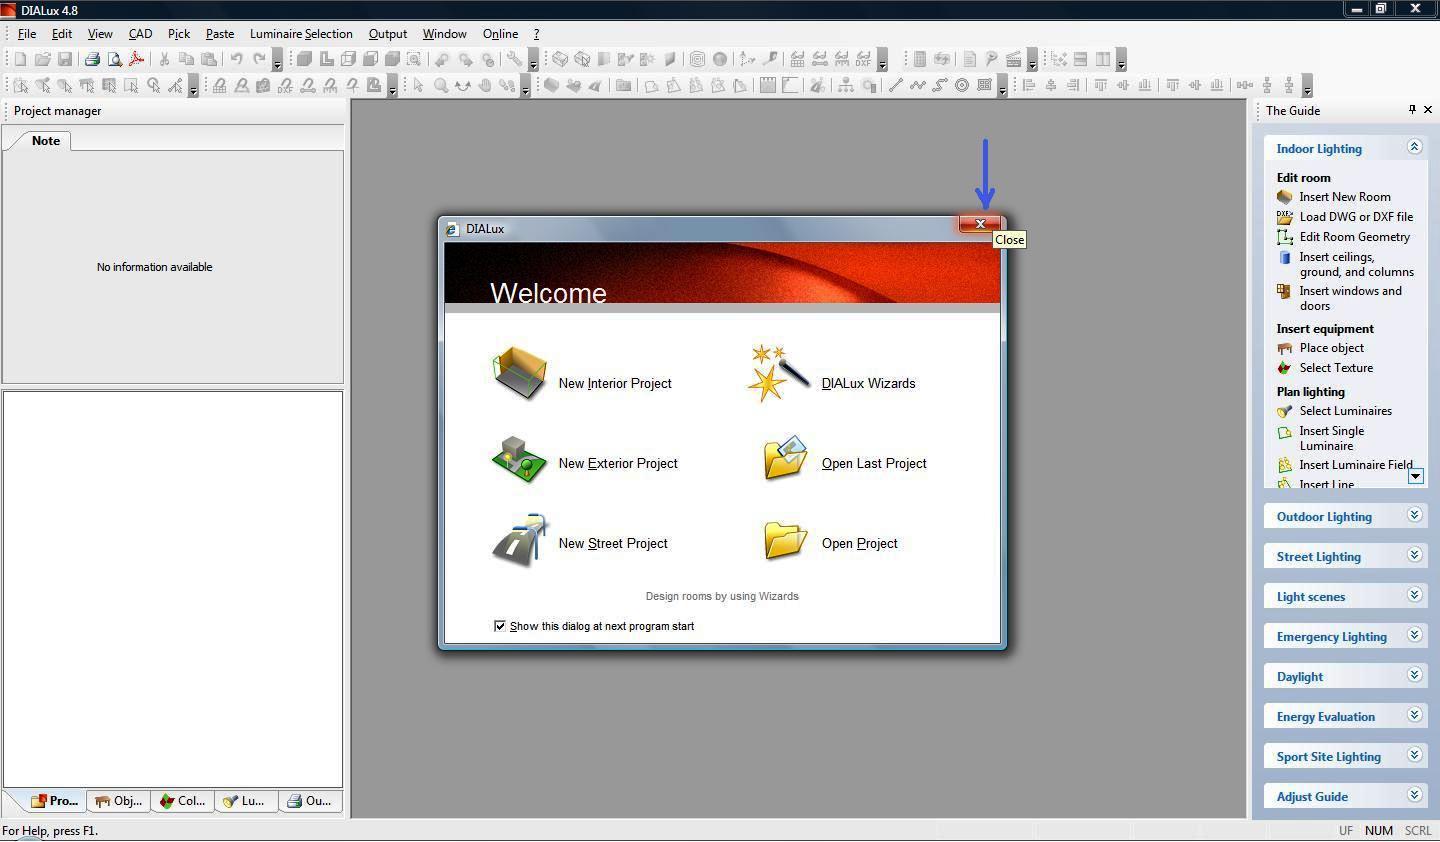1440x842 pixels.
Task: Collapse the Indoor Lighting section
Action: coord(1414,147)
